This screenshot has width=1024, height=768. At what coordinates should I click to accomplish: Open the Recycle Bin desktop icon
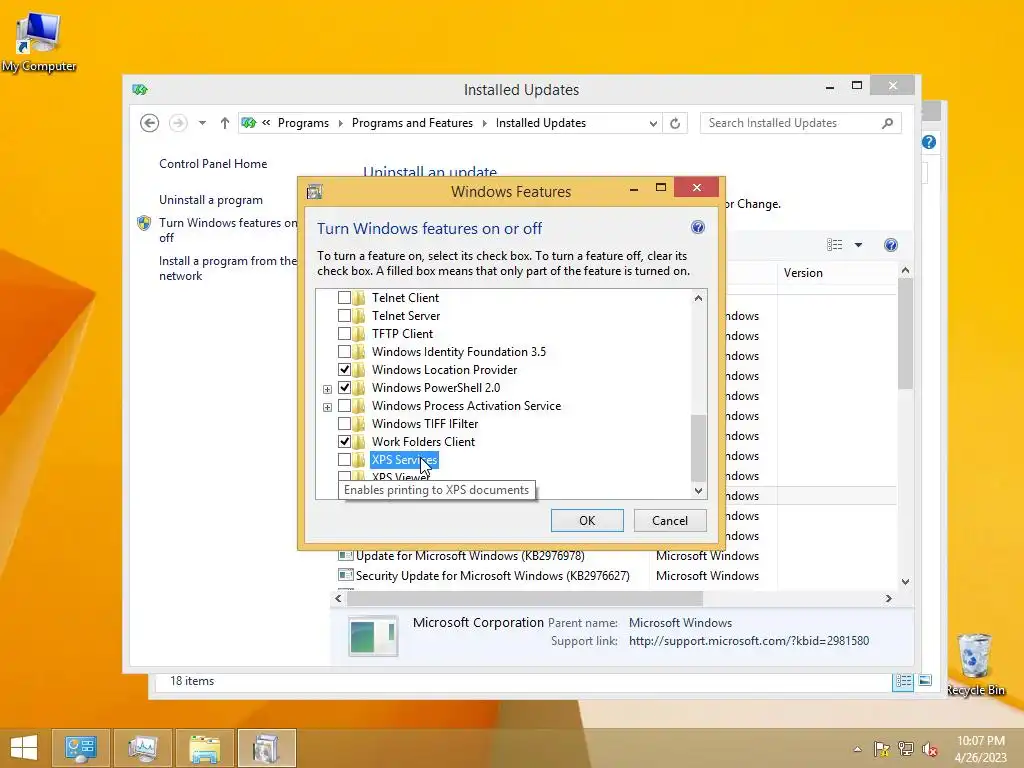click(975, 664)
